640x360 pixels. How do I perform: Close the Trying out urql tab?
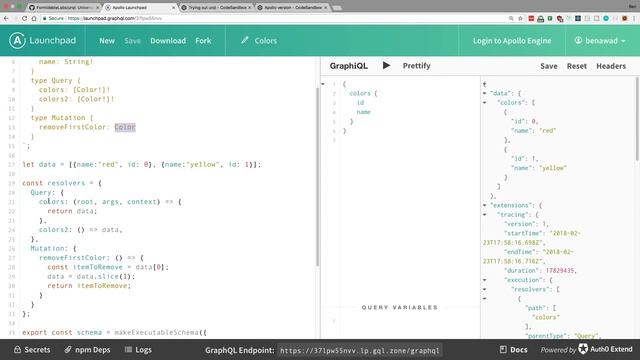point(249,8)
